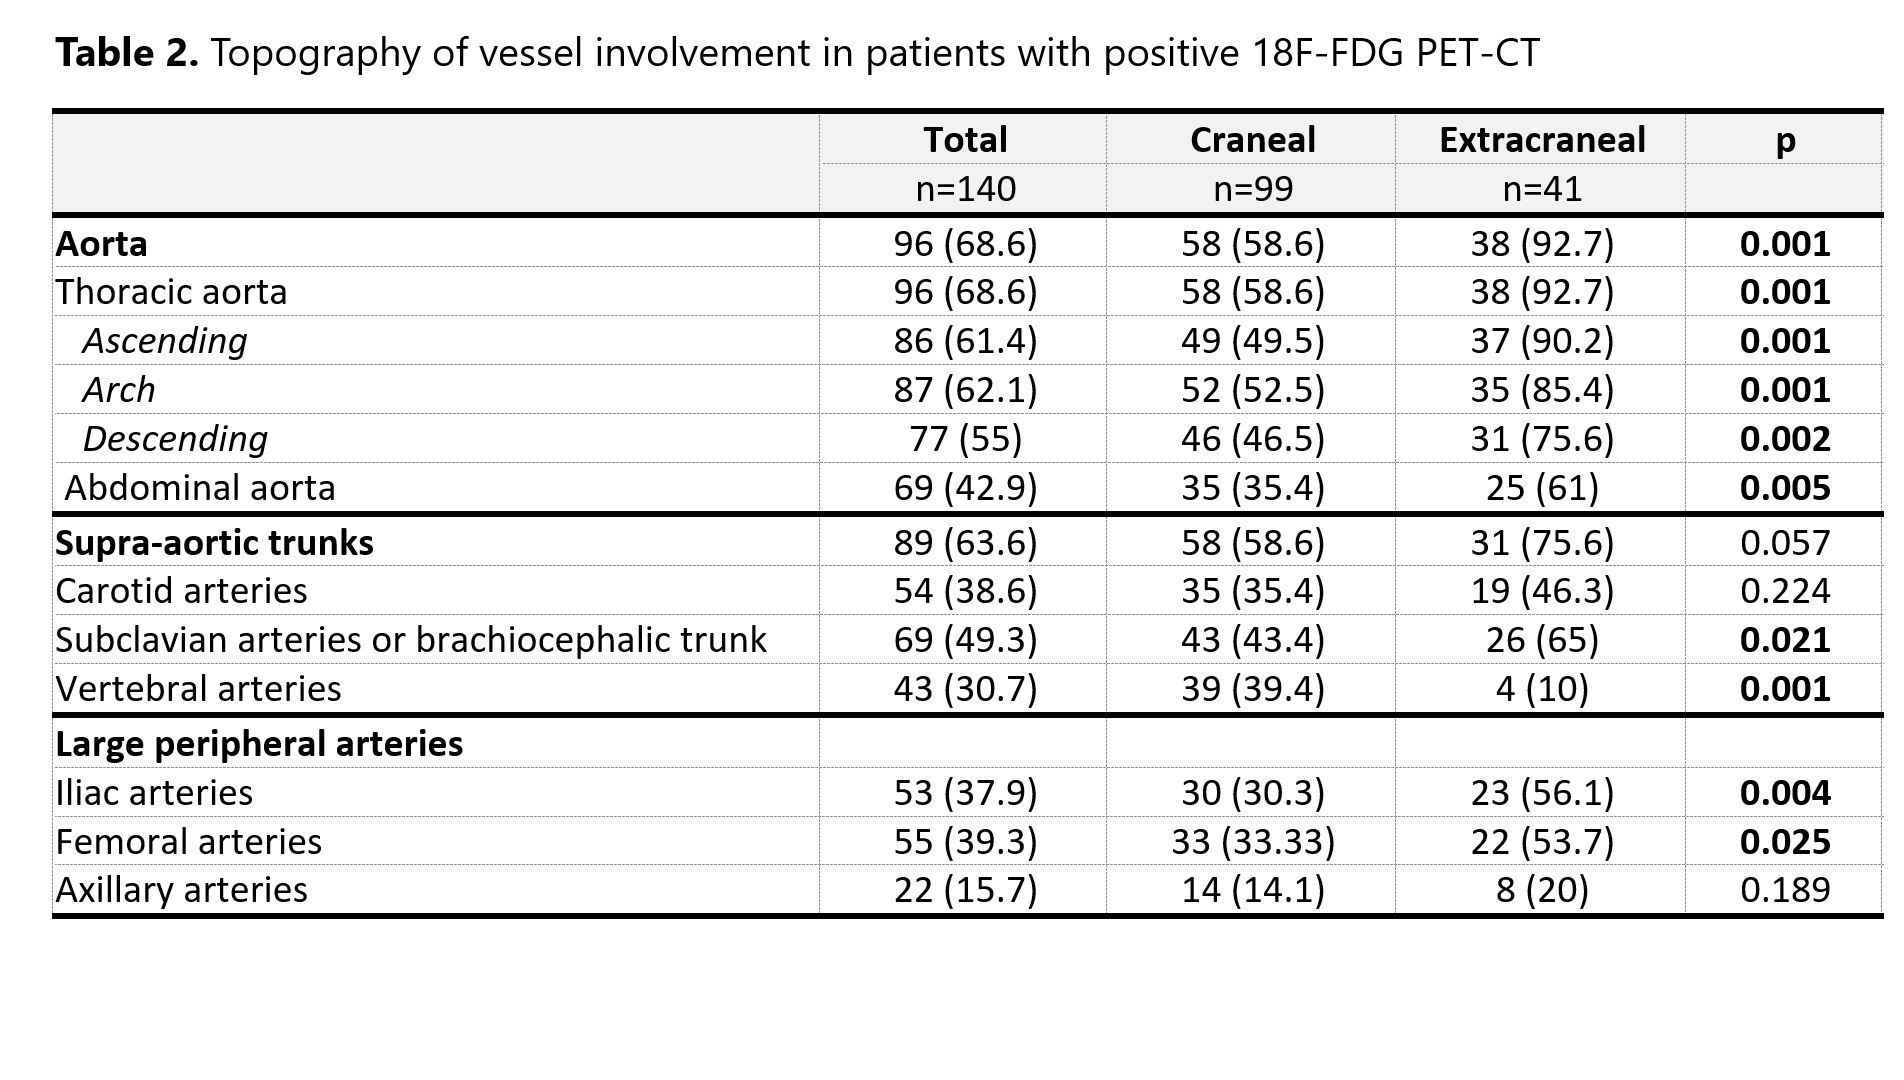Viewport: 1904px width, 1080px height.
Task: Click the Vertebral arteries extracraneal cell 4 (10)
Action: point(1541,689)
